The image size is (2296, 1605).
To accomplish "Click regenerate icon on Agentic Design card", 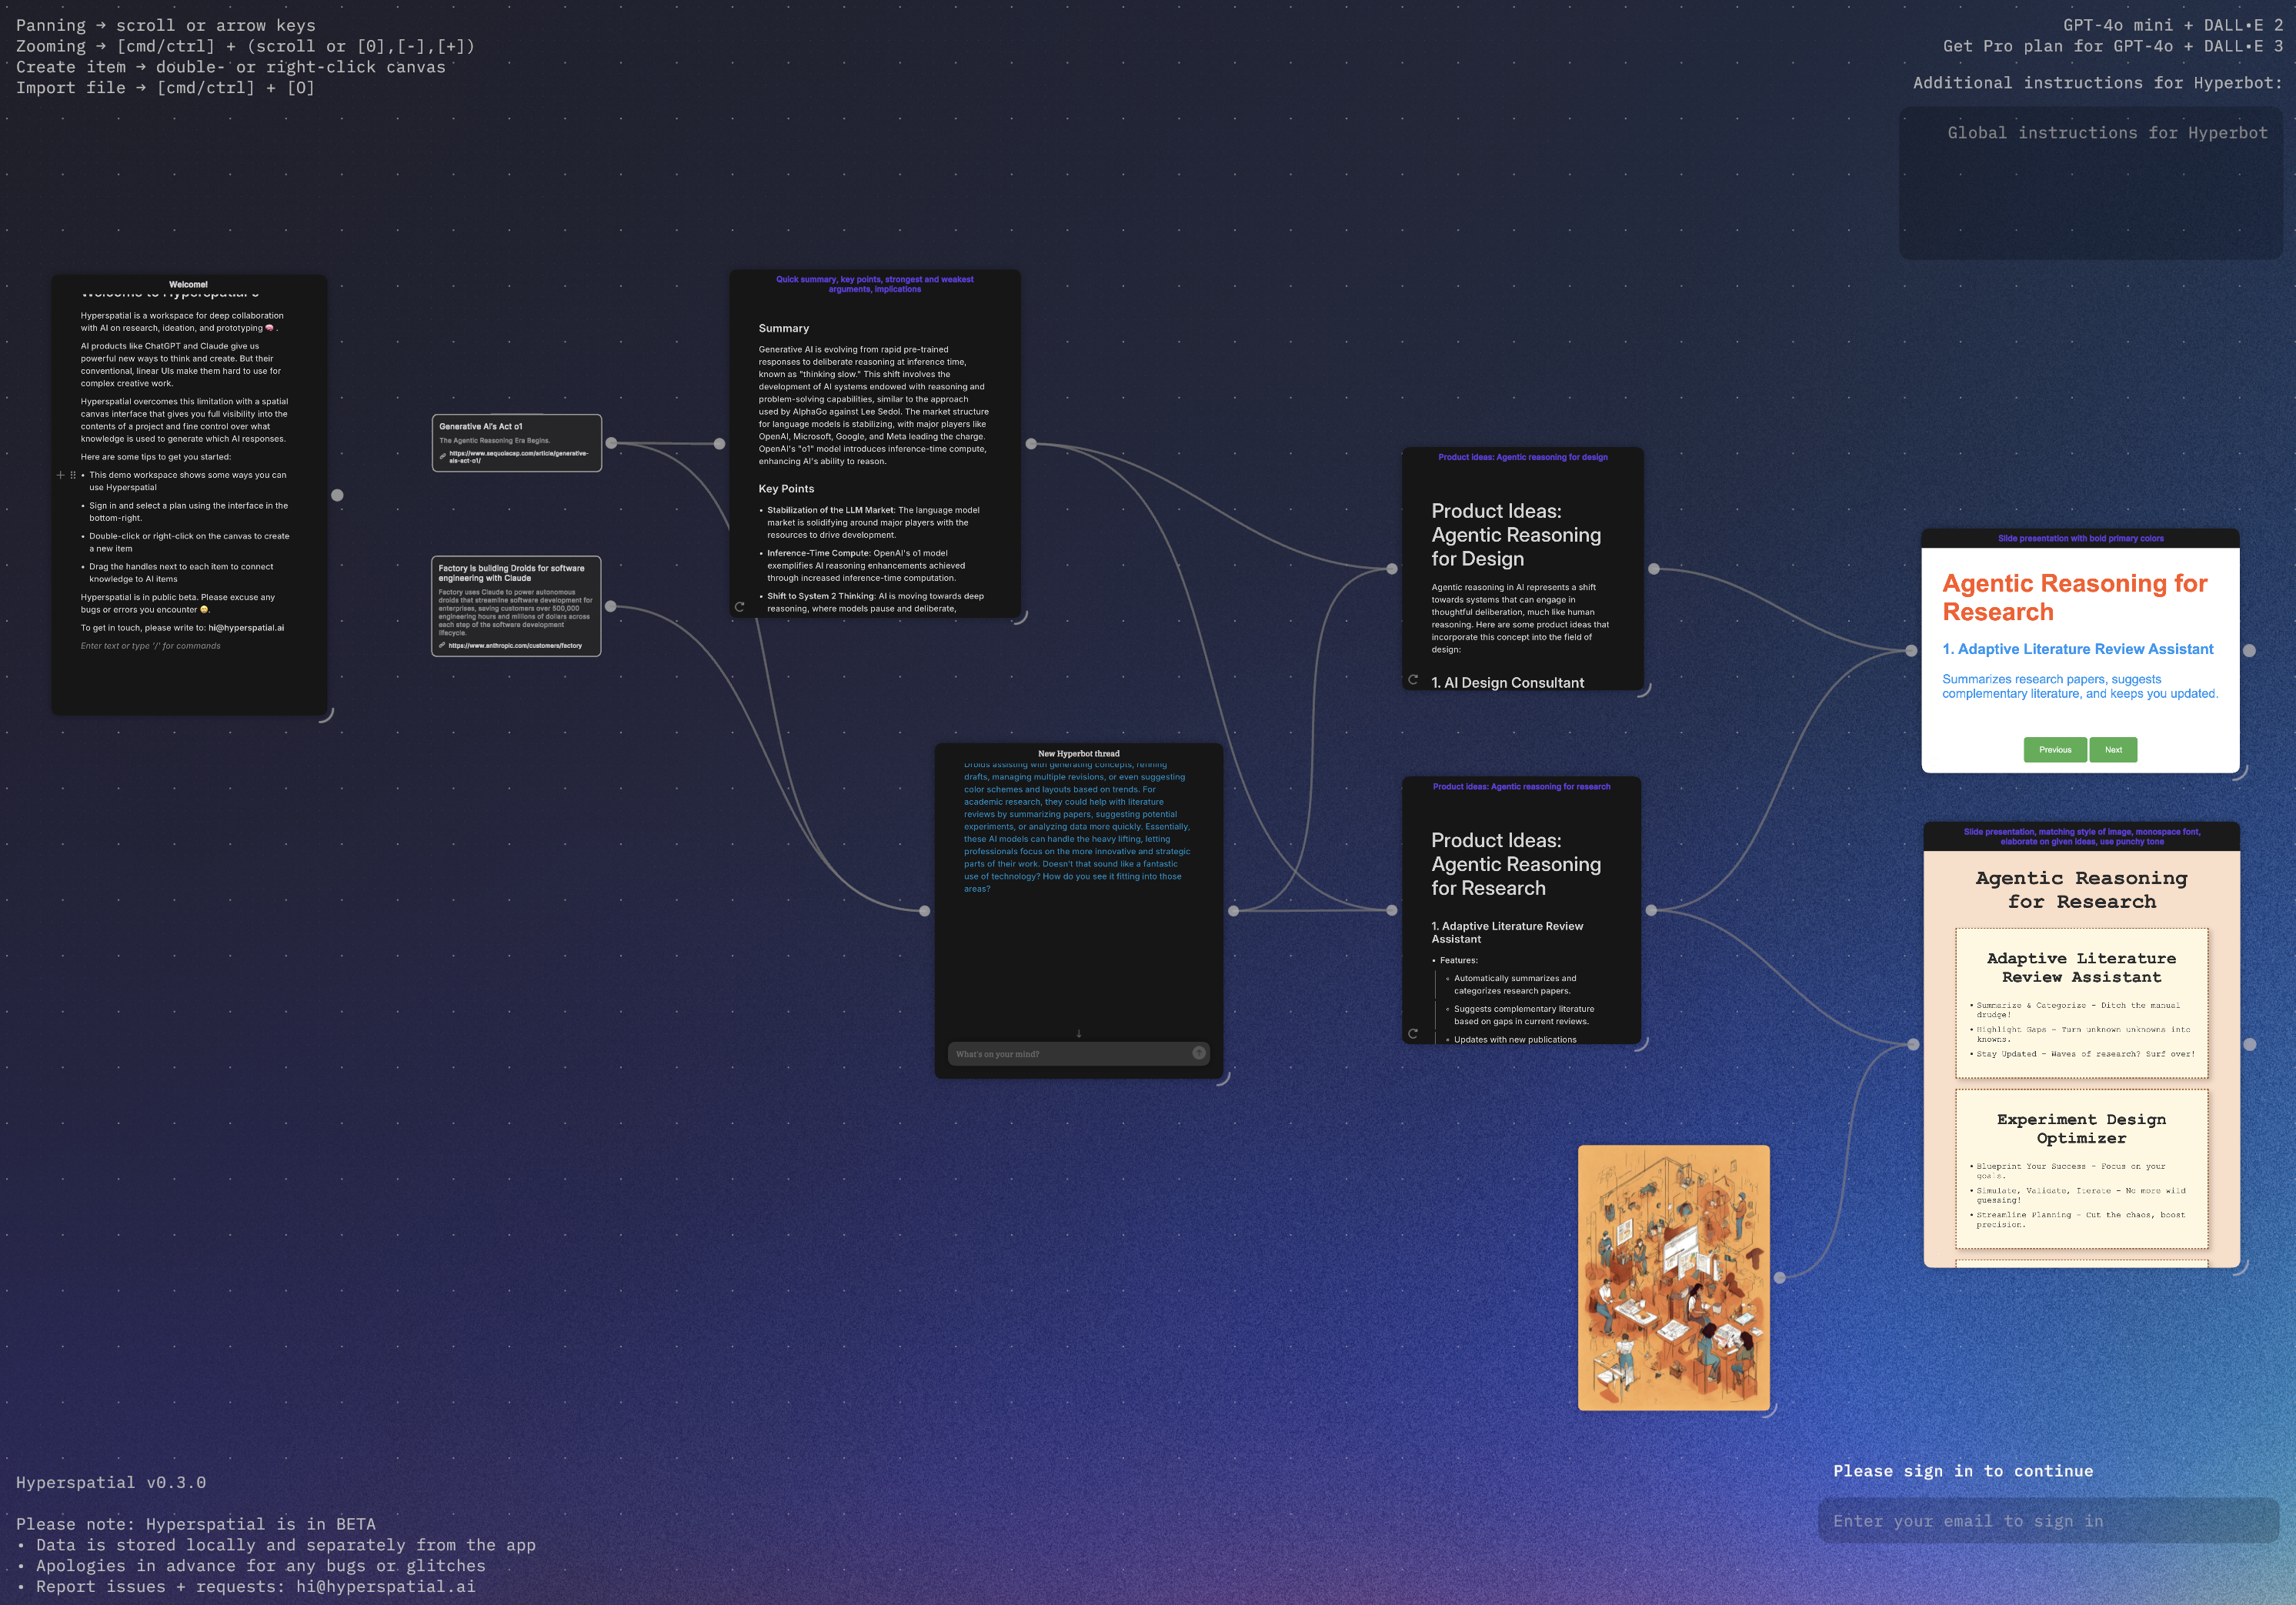I will (x=1413, y=680).
